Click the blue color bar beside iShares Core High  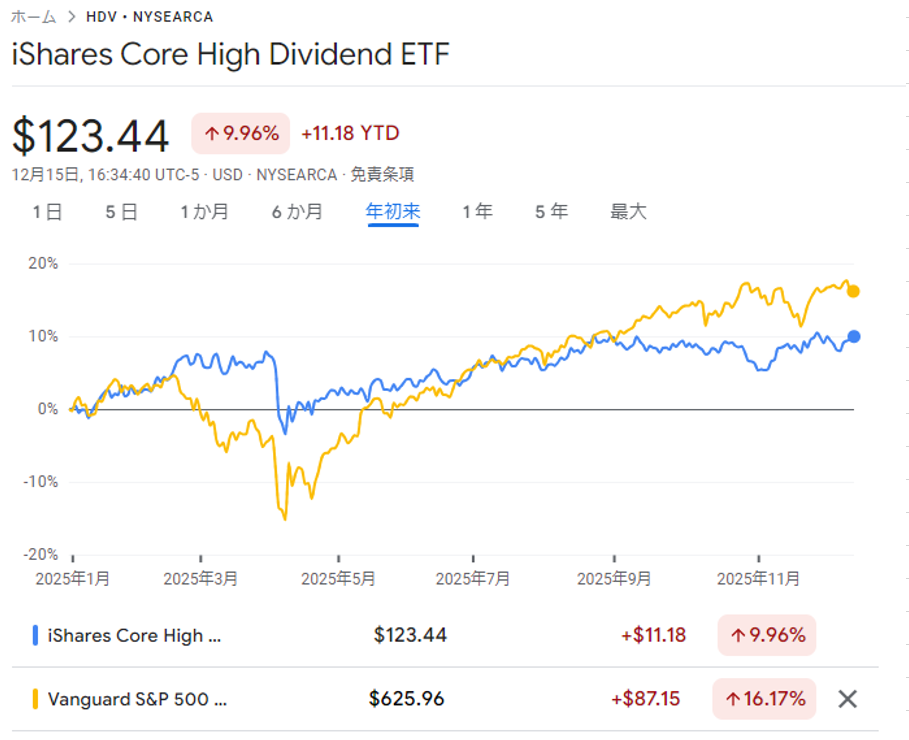pos(35,635)
